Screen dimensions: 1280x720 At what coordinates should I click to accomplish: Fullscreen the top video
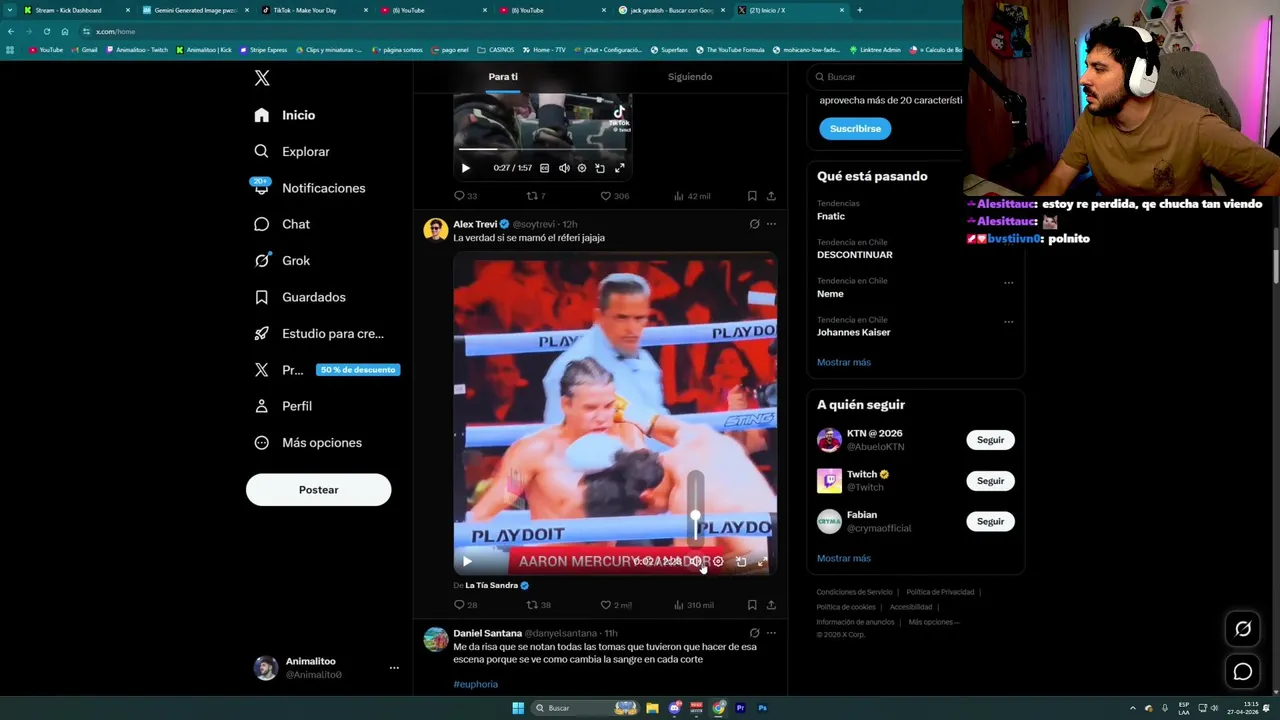[x=619, y=168]
